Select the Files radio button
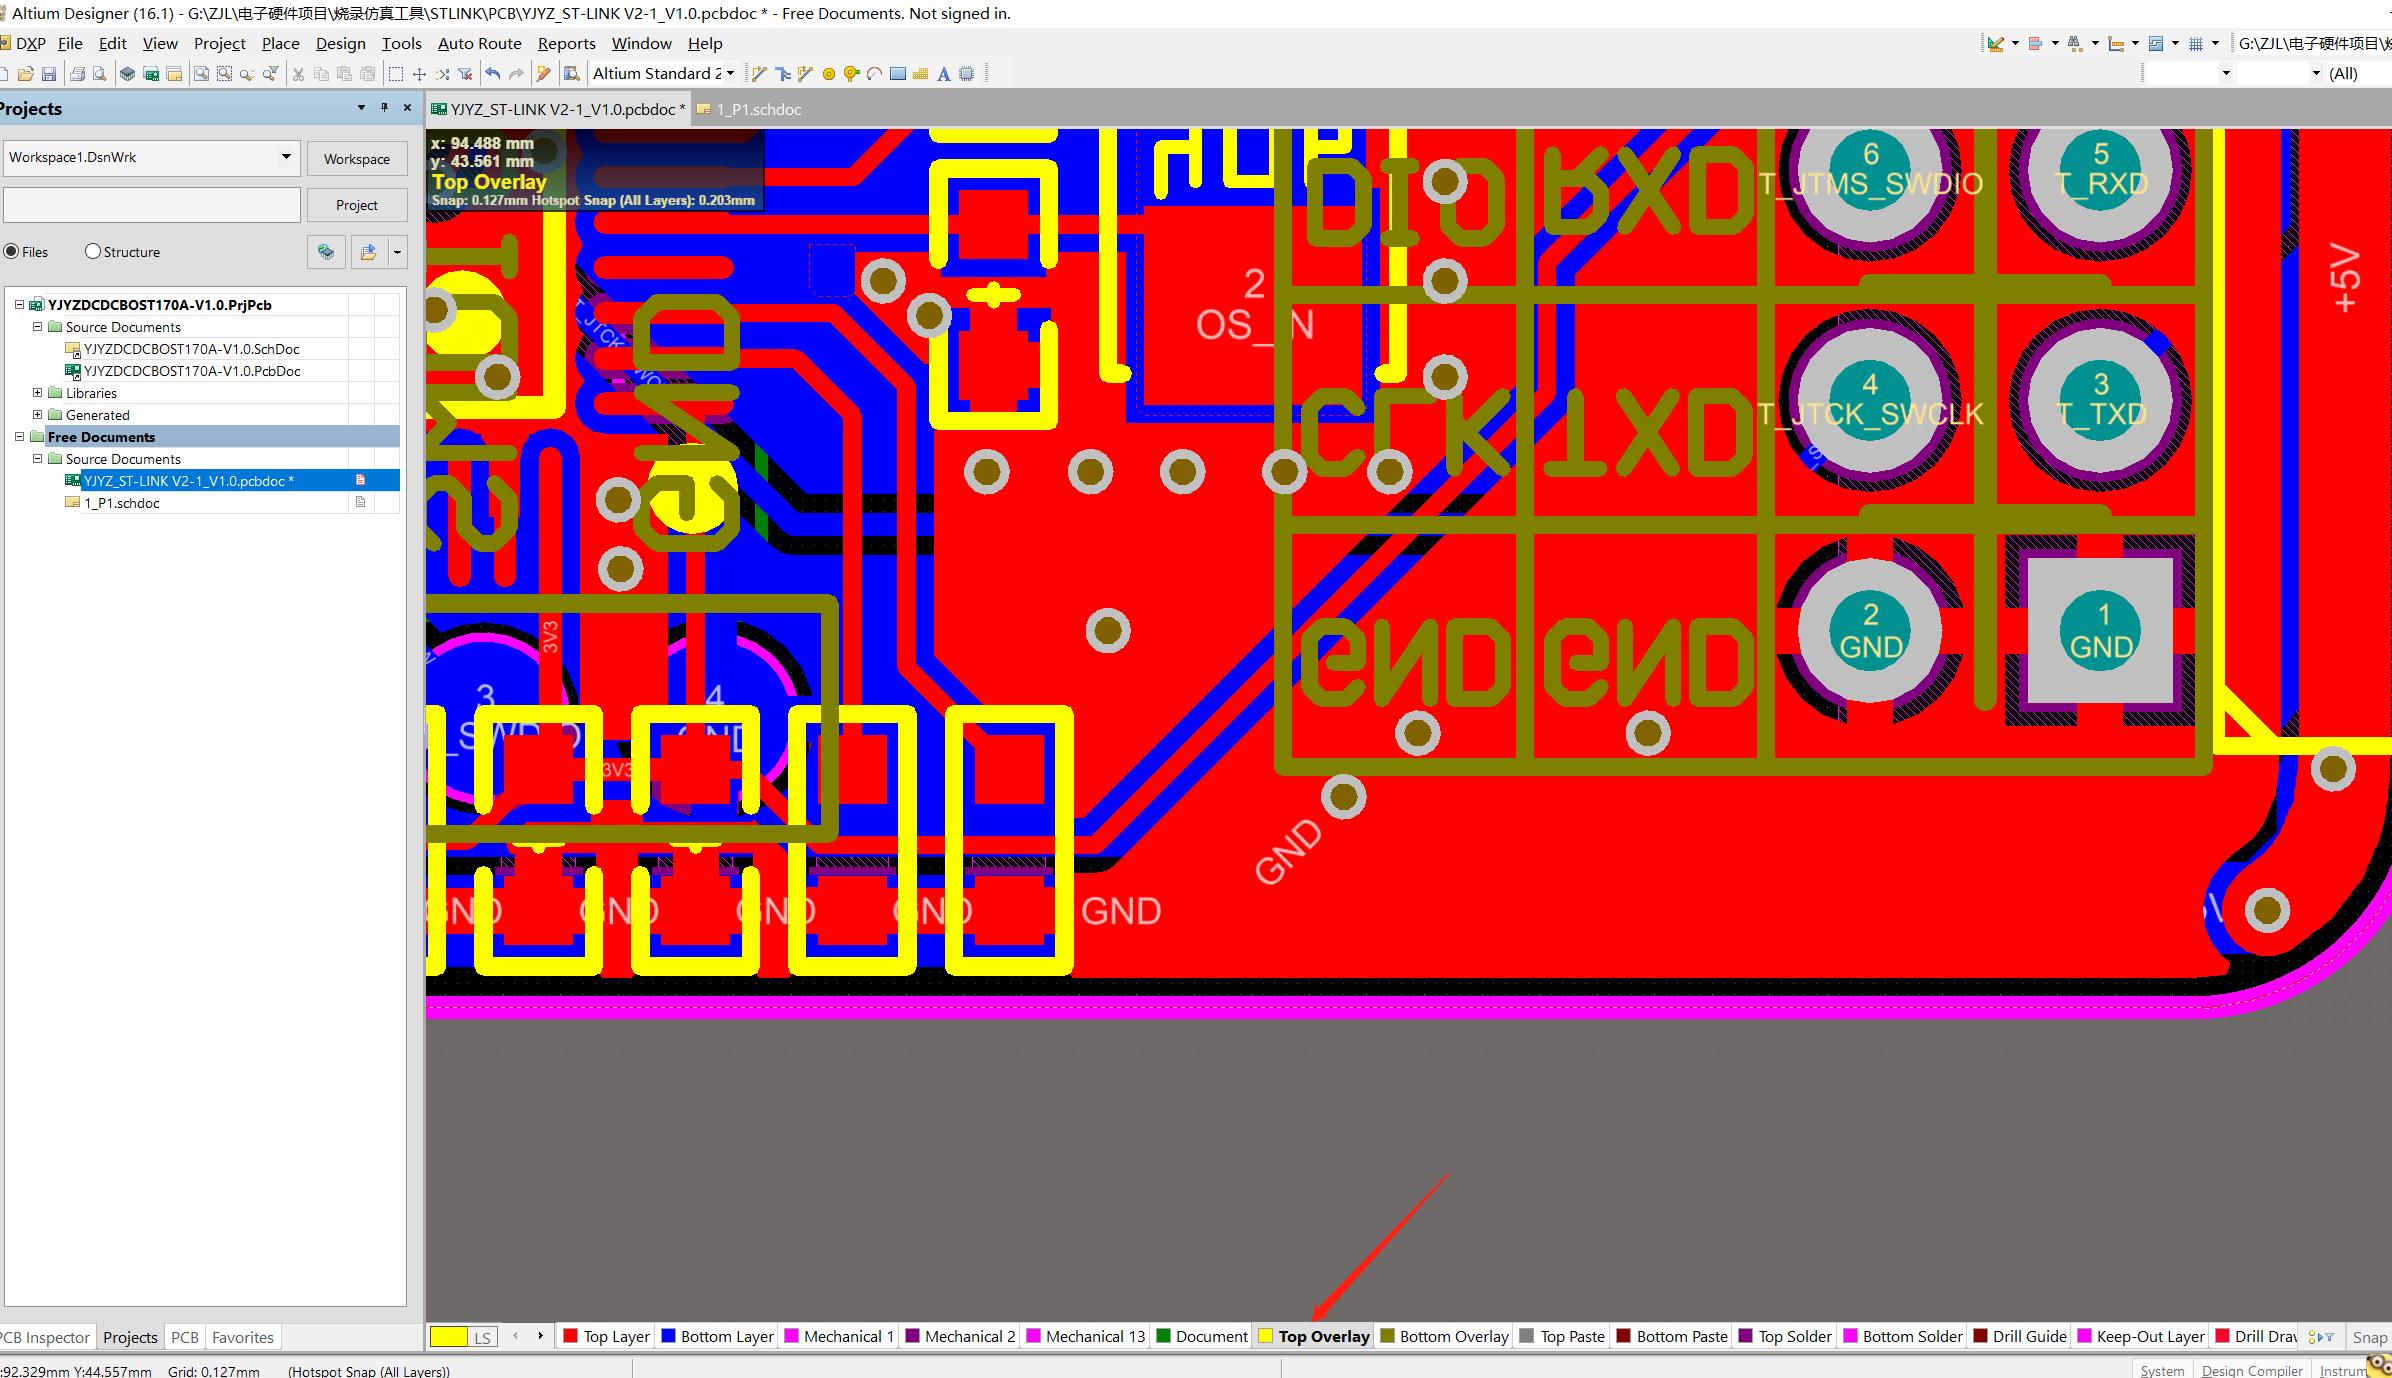The width and height of the screenshot is (2392, 1378). pos(9,251)
